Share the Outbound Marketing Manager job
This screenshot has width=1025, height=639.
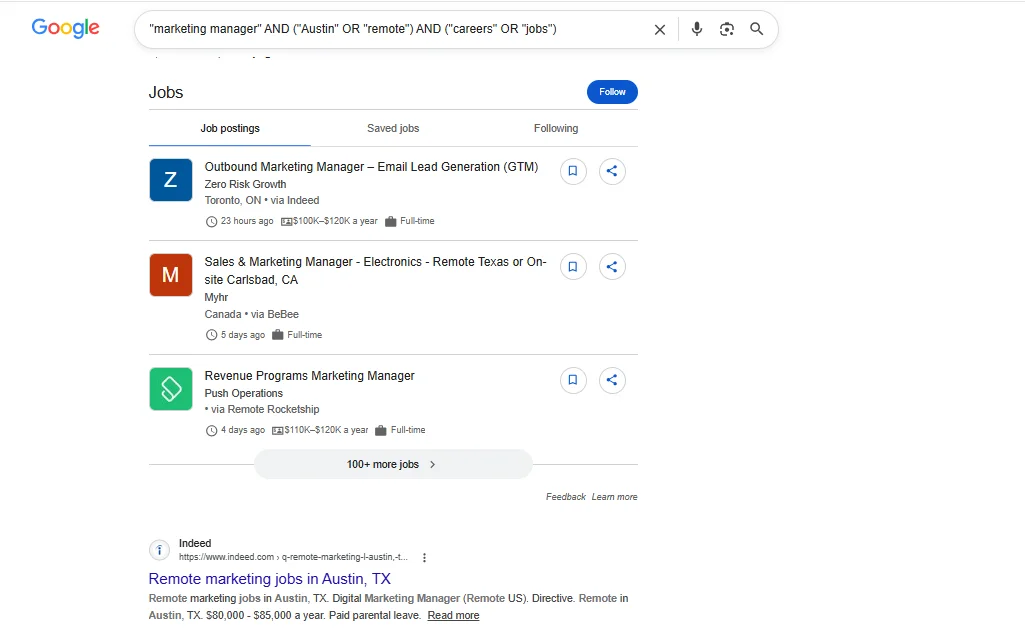tap(612, 171)
